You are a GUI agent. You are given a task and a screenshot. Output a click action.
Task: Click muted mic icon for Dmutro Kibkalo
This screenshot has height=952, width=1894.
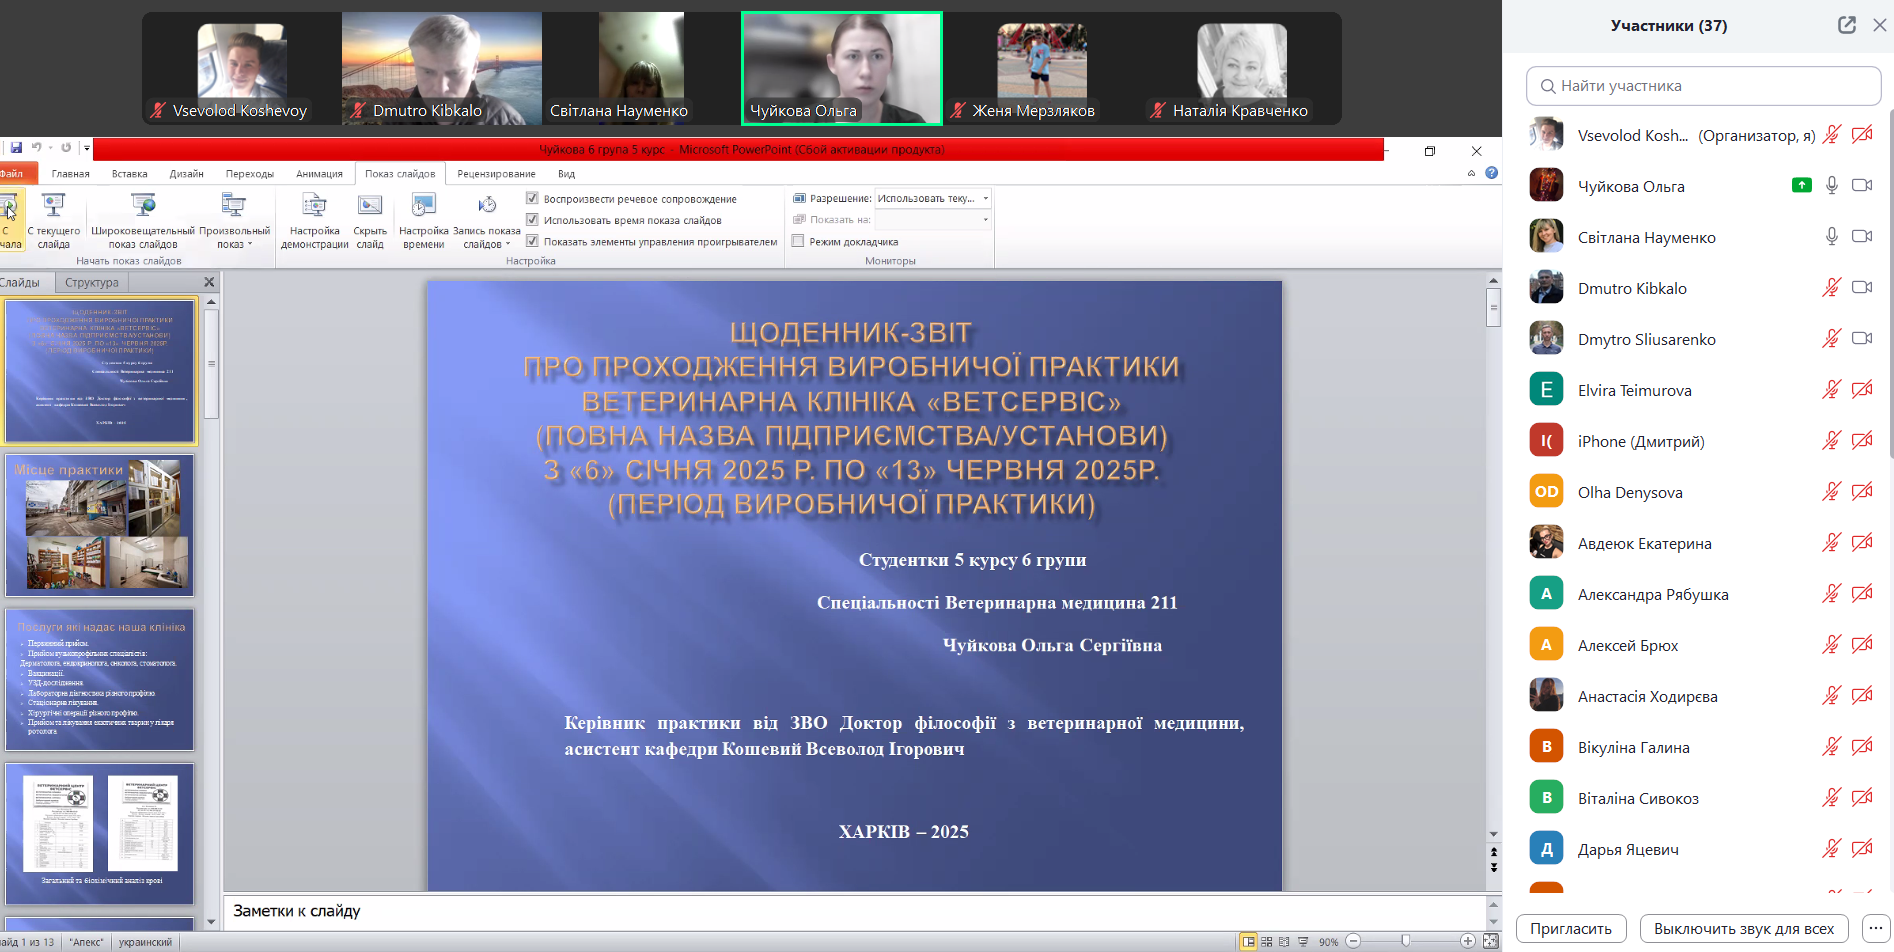[1831, 288]
